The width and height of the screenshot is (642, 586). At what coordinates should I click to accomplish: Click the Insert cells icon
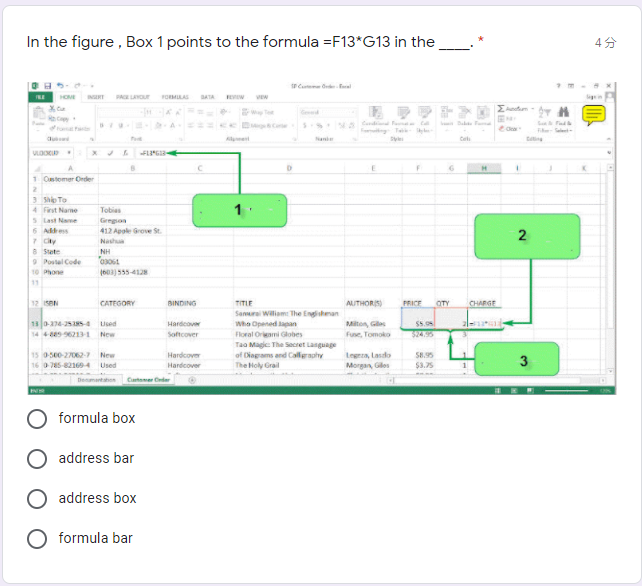[446, 112]
